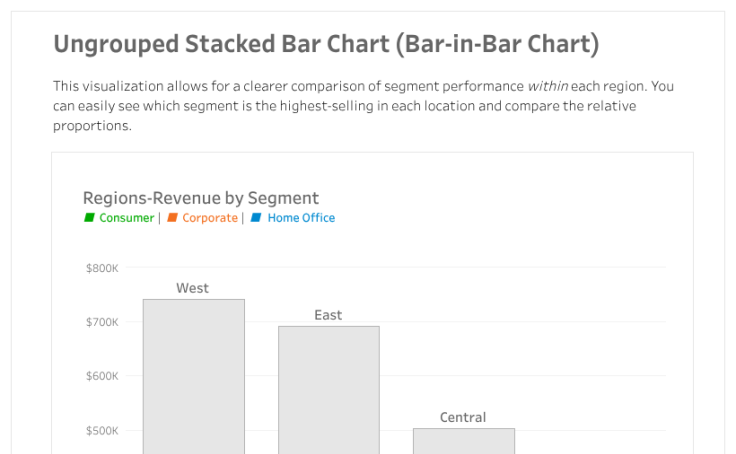Click the East label above the bar
Screen dimensions: 736x454
click(328, 315)
